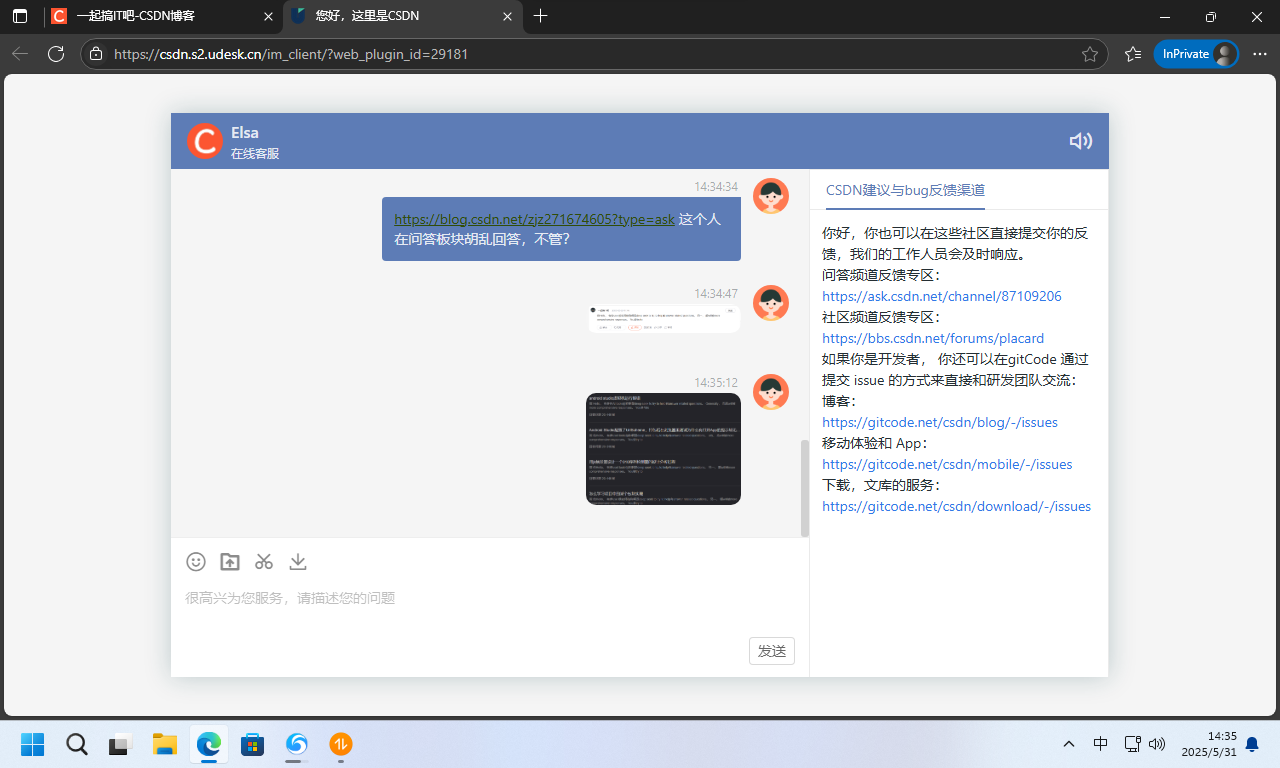Click the agent name Elsa
Viewport: 1280px width, 768px height.
coord(245,133)
